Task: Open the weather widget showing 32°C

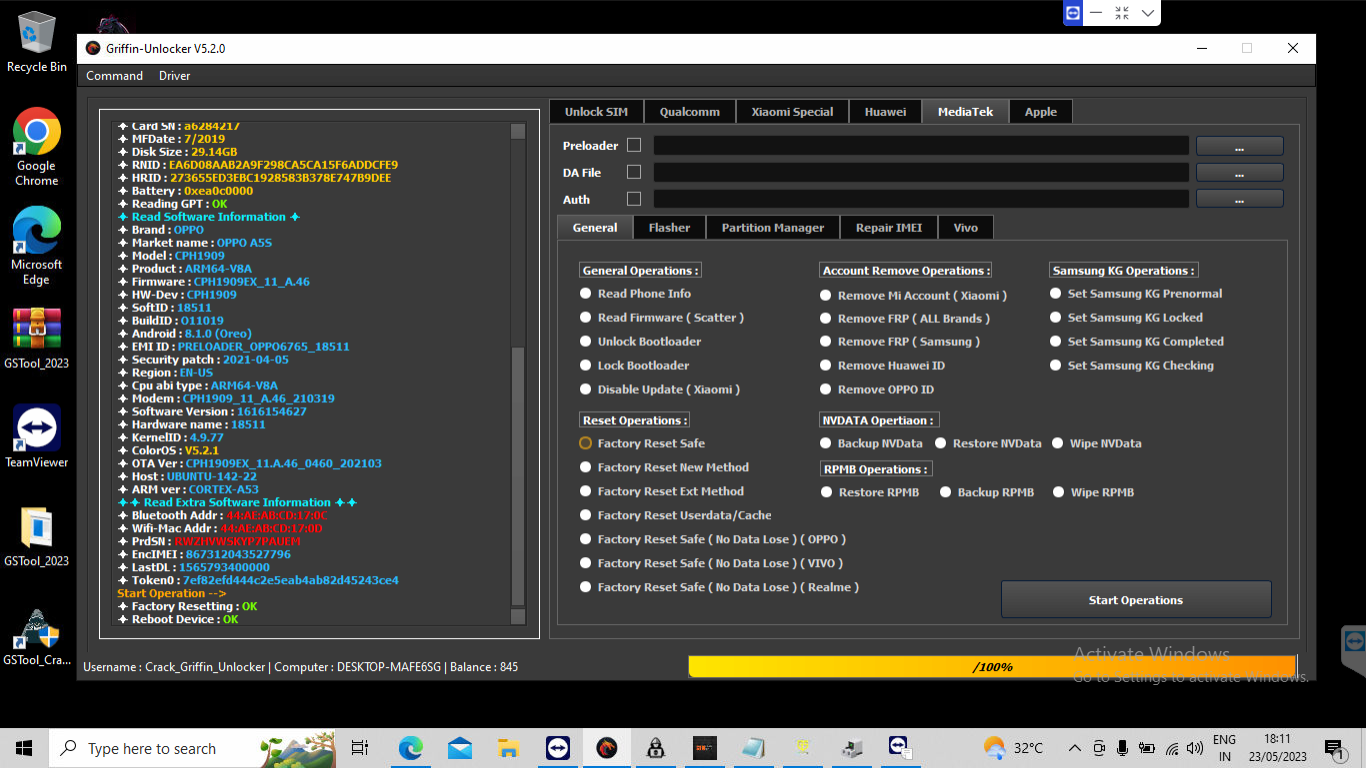Action: click(x=1013, y=748)
